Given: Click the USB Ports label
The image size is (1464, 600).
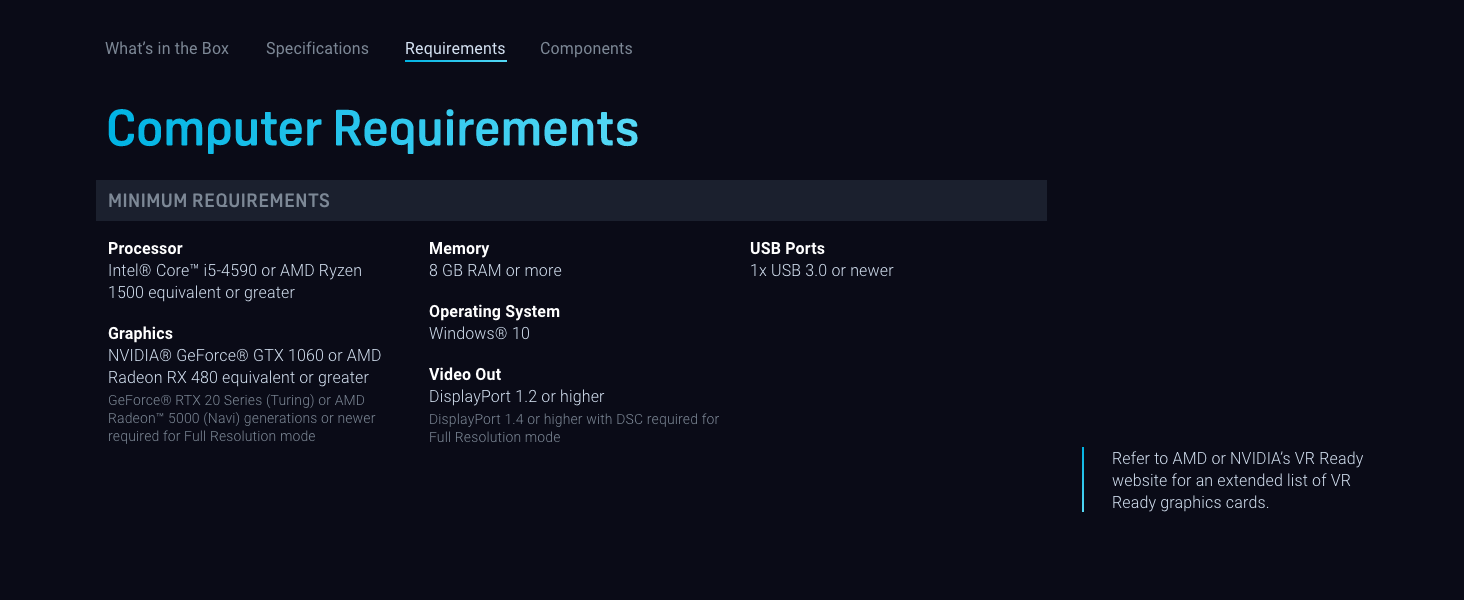Looking at the screenshot, I should [788, 248].
